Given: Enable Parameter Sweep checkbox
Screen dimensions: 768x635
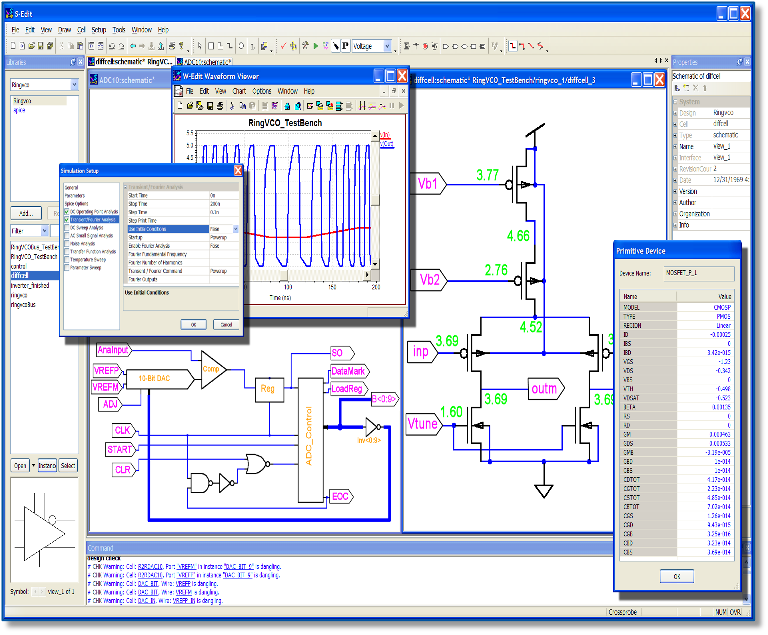Looking at the screenshot, I should [x=67, y=268].
